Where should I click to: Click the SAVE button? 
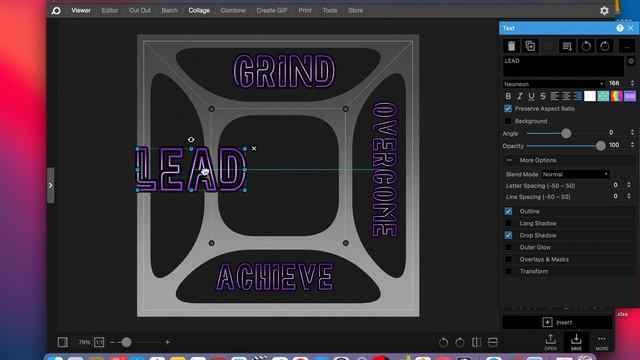(576, 342)
